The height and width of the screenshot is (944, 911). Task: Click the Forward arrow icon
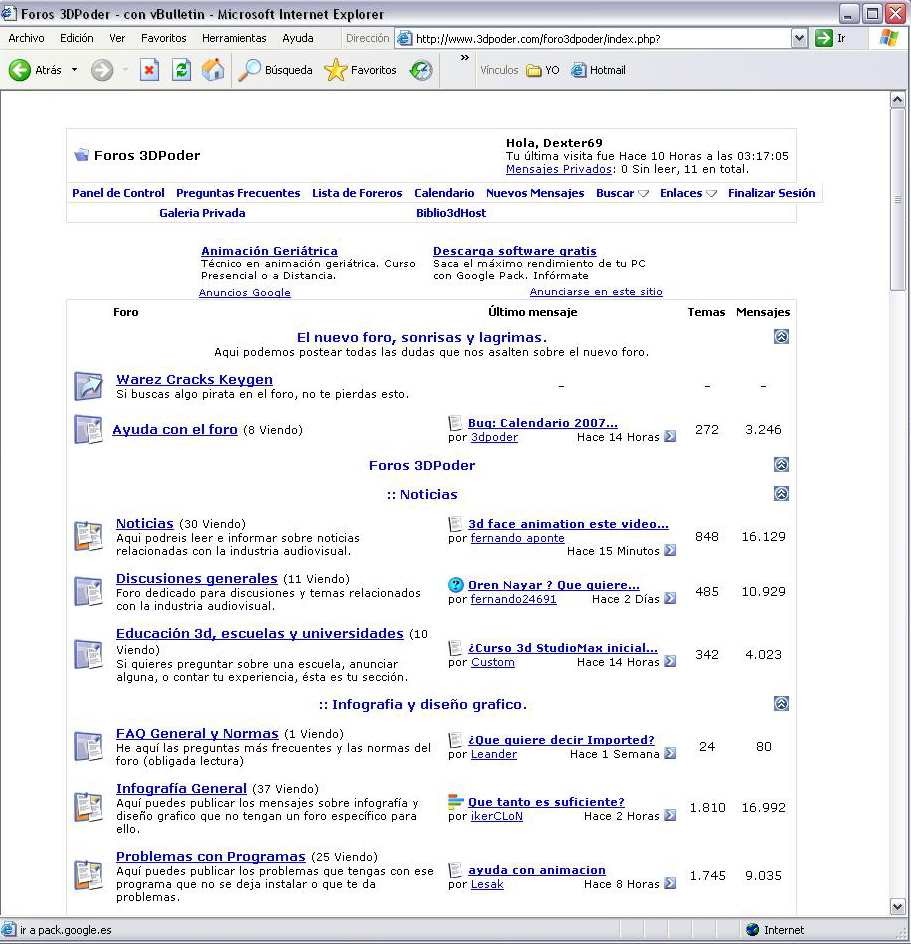pos(102,70)
